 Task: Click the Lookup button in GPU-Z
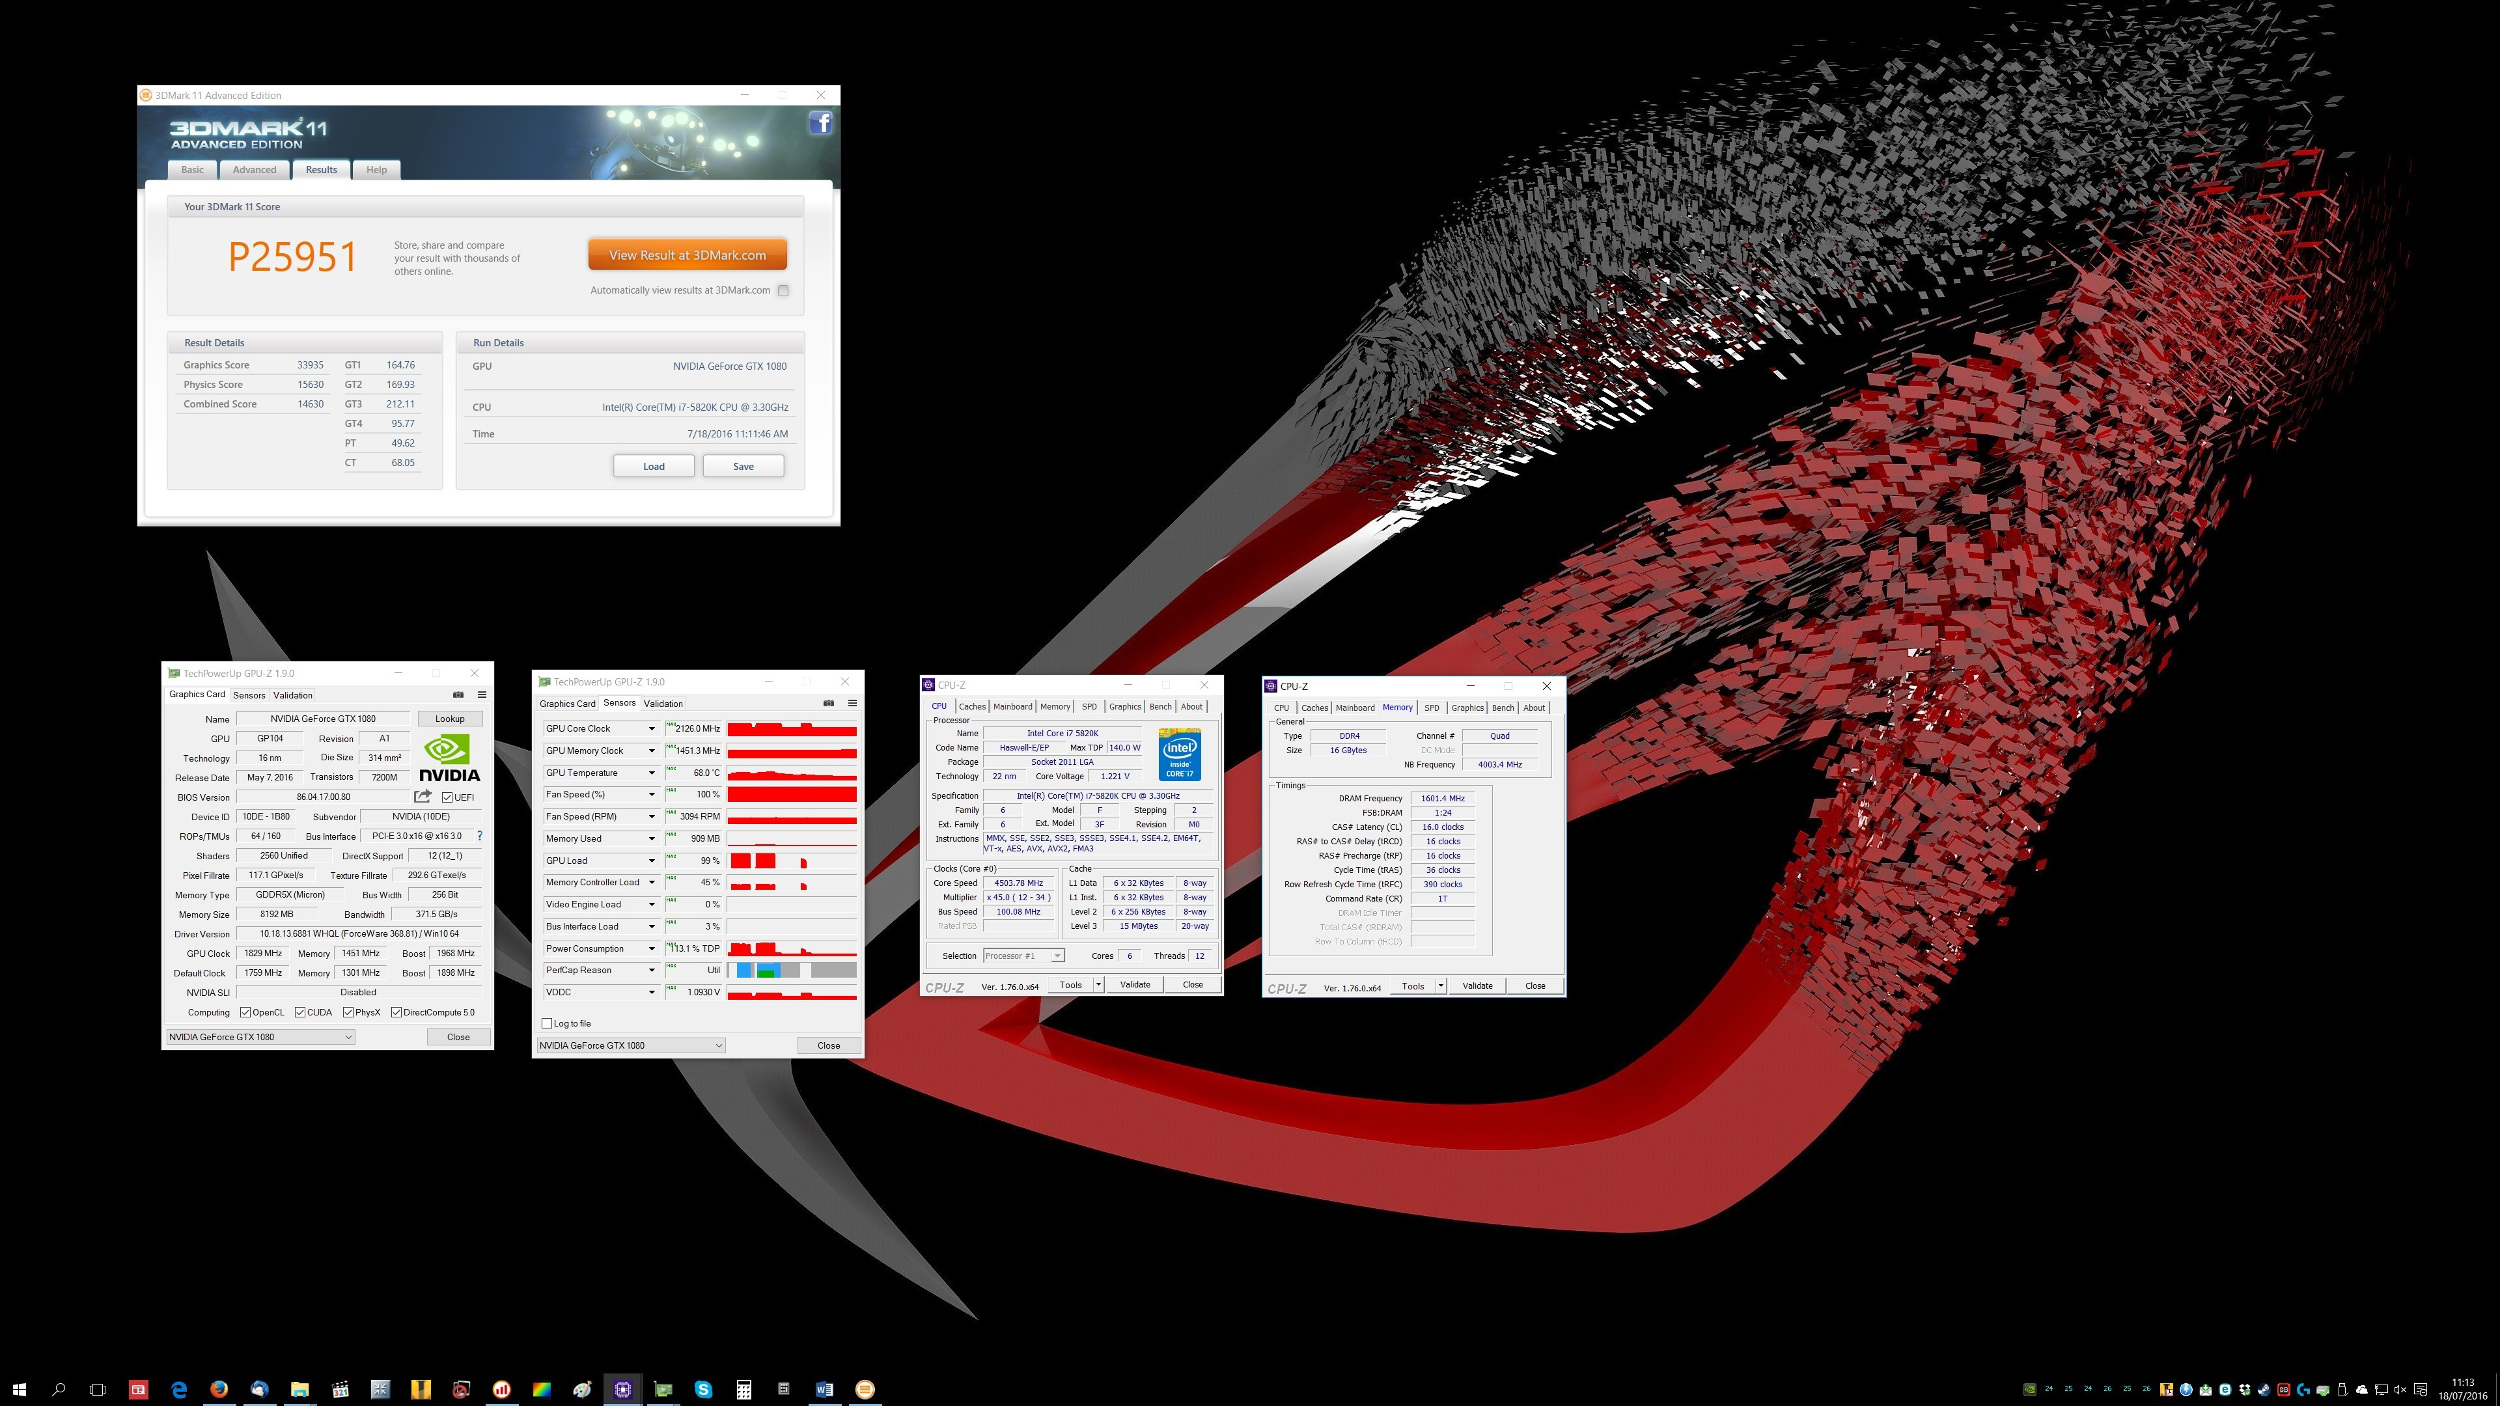coord(449,719)
